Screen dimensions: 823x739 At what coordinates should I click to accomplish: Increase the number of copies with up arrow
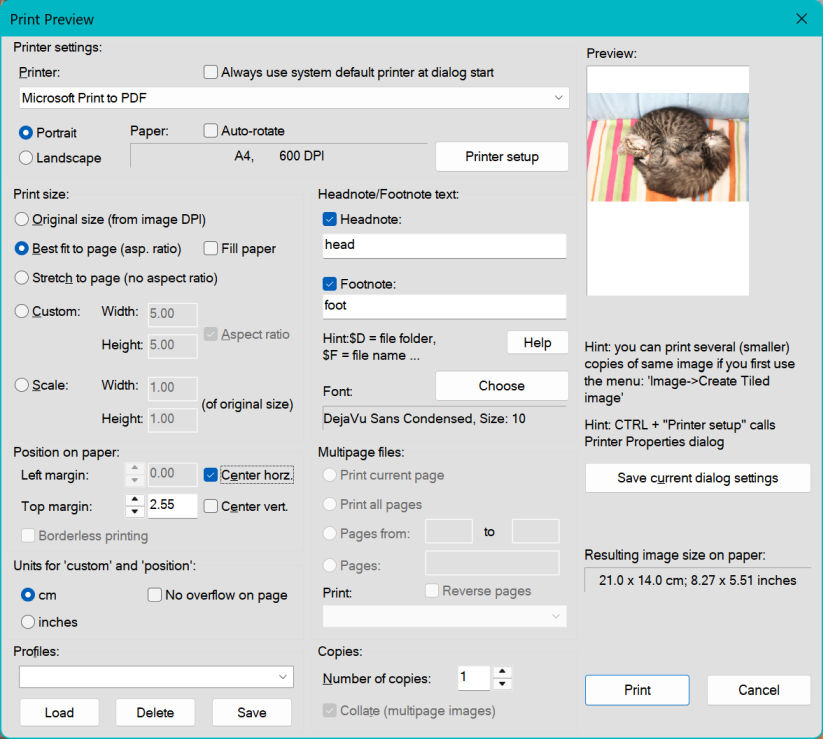pos(502,672)
